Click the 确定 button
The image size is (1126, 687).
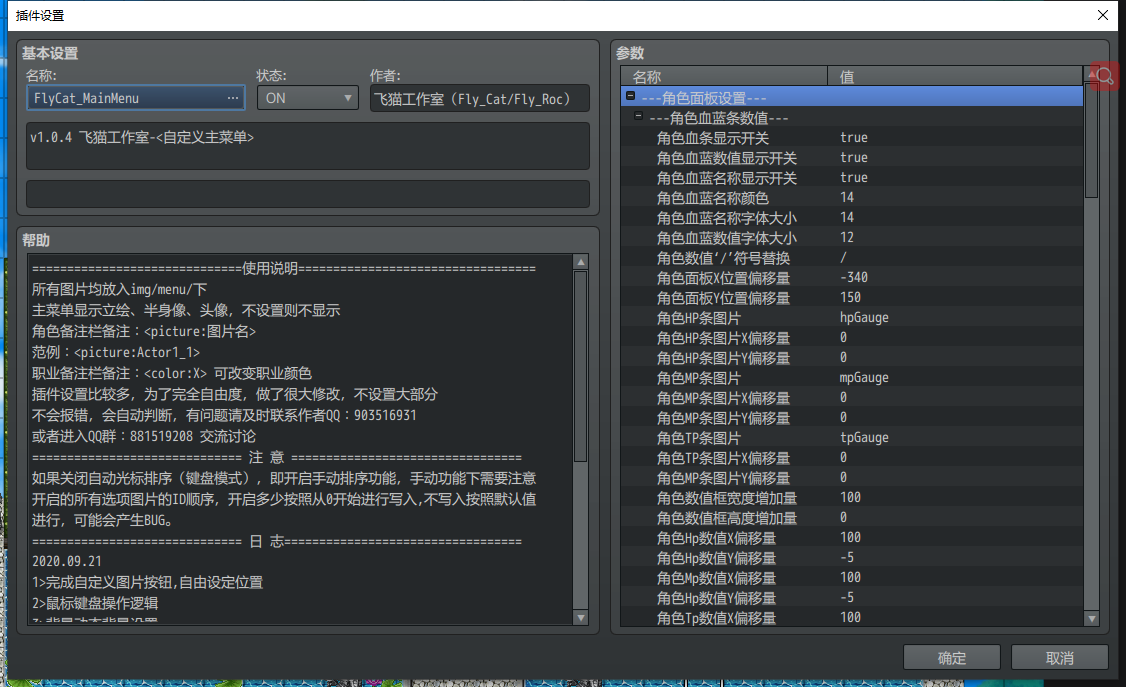coord(951,658)
